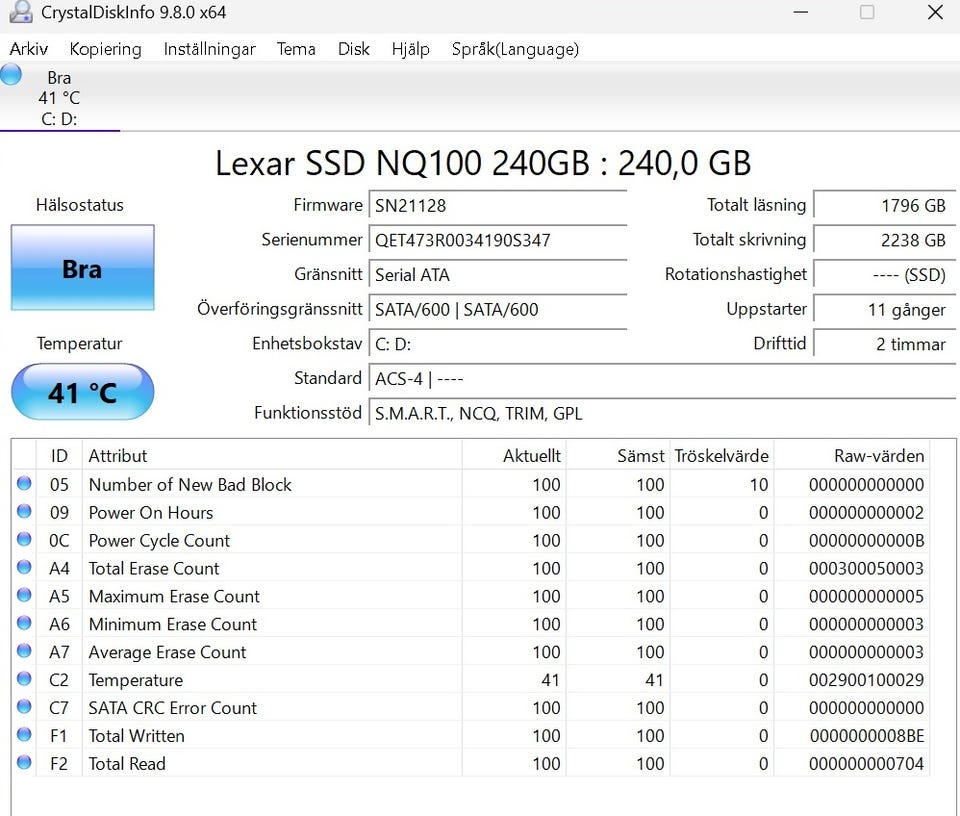Click status dot for Power Cycle Count
960x816 pixels.
pyautogui.click(x=24, y=539)
